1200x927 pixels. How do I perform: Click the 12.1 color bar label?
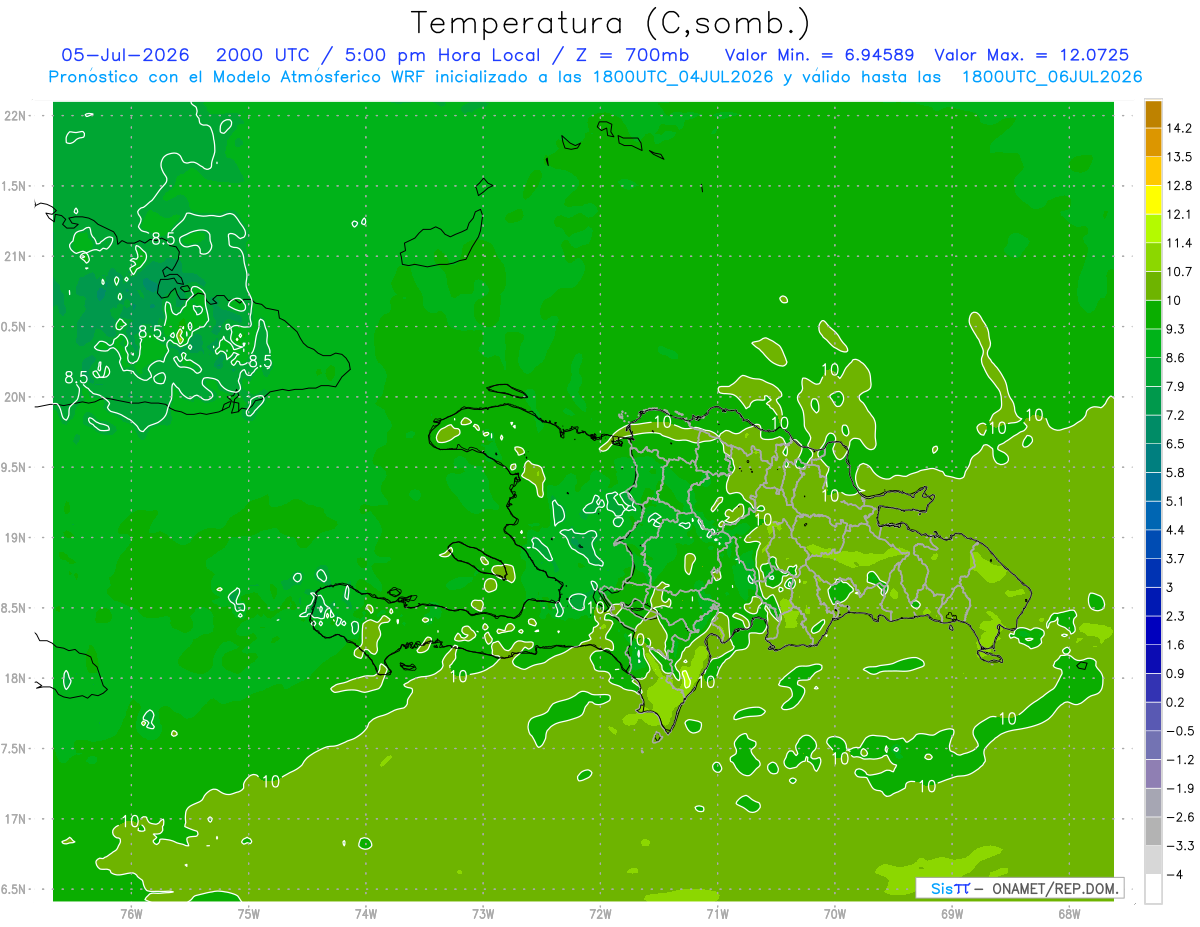(1178, 213)
